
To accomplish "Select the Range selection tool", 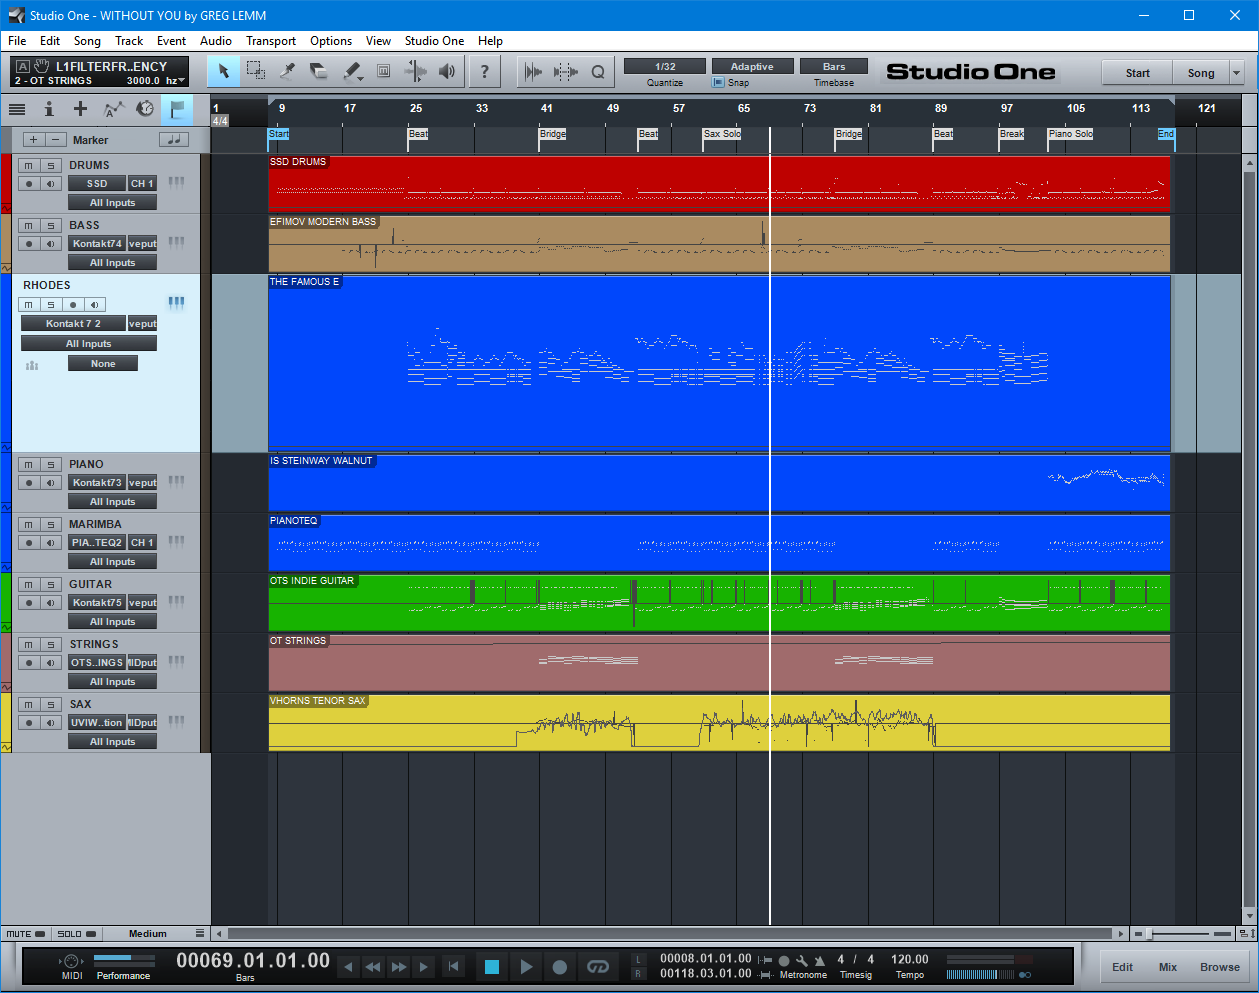I will click(256, 71).
